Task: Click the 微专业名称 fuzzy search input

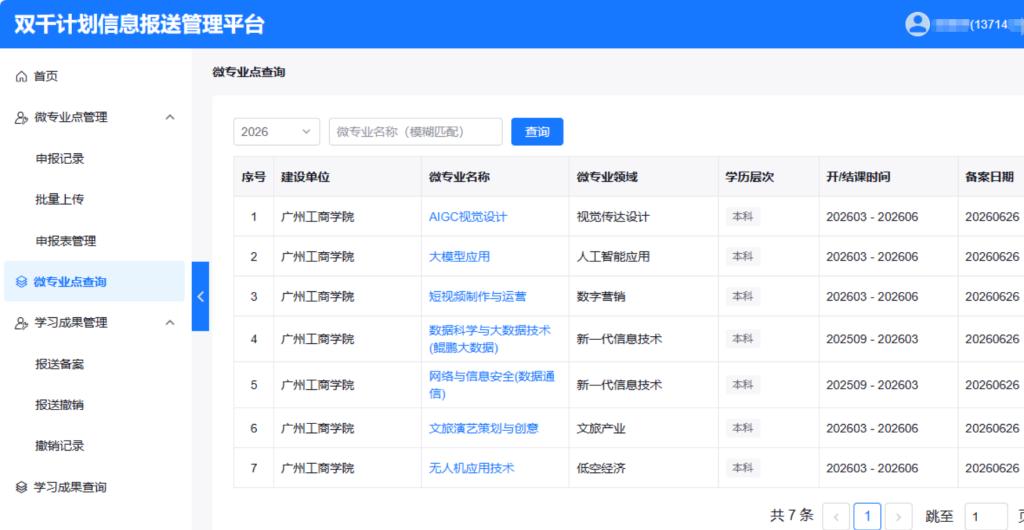Action: [x=416, y=132]
